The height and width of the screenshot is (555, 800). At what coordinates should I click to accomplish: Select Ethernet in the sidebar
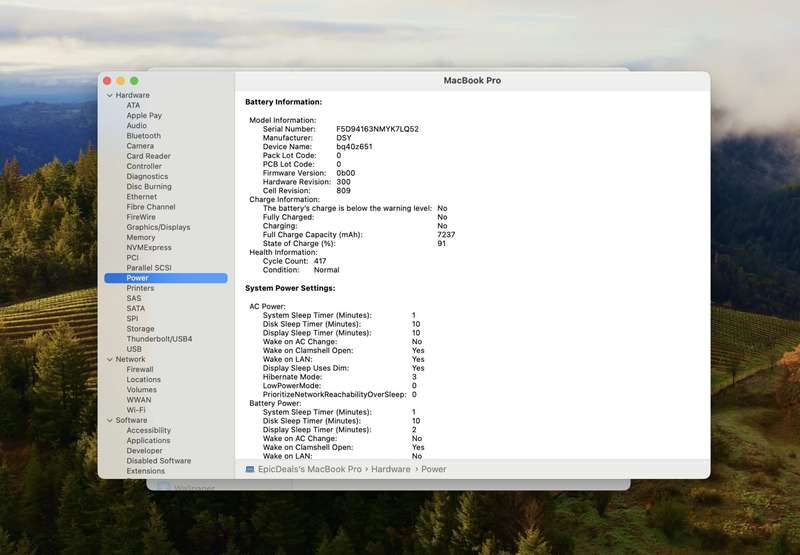141,197
